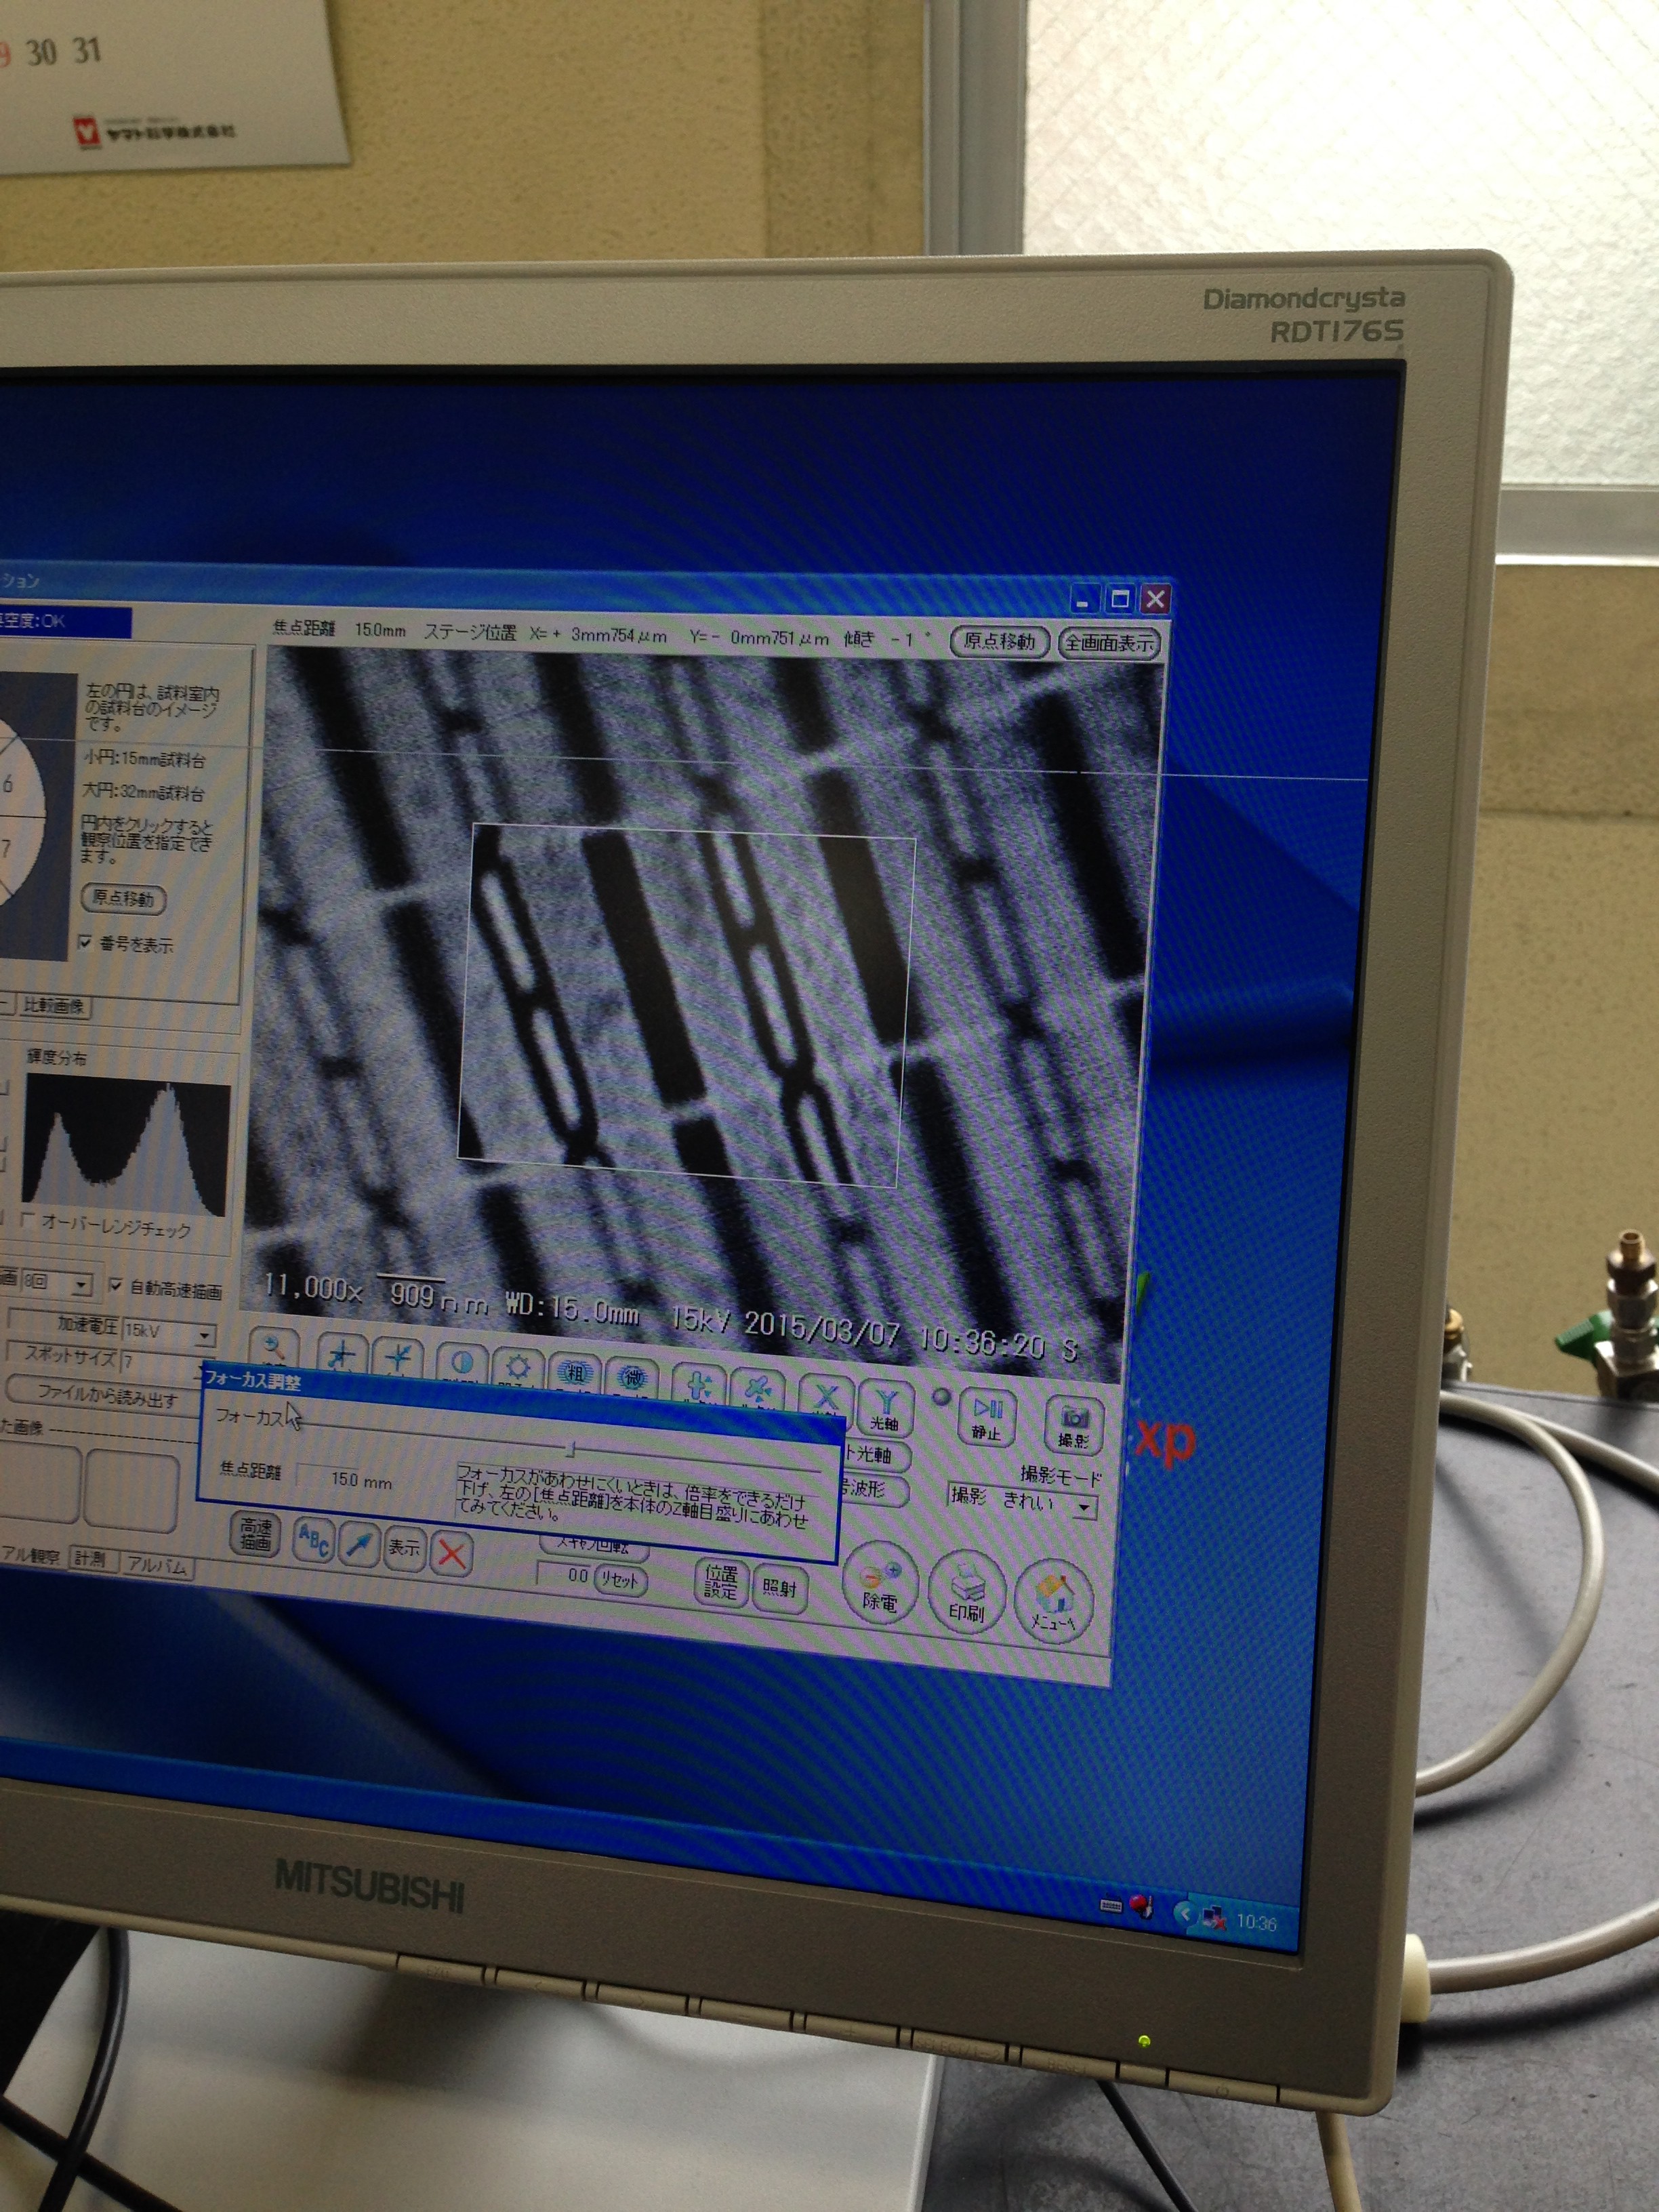This screenshot has width=1659, height=2212.
Task: Toggle 番号を表示 checkbox
Action: click(x=86, y=941)
